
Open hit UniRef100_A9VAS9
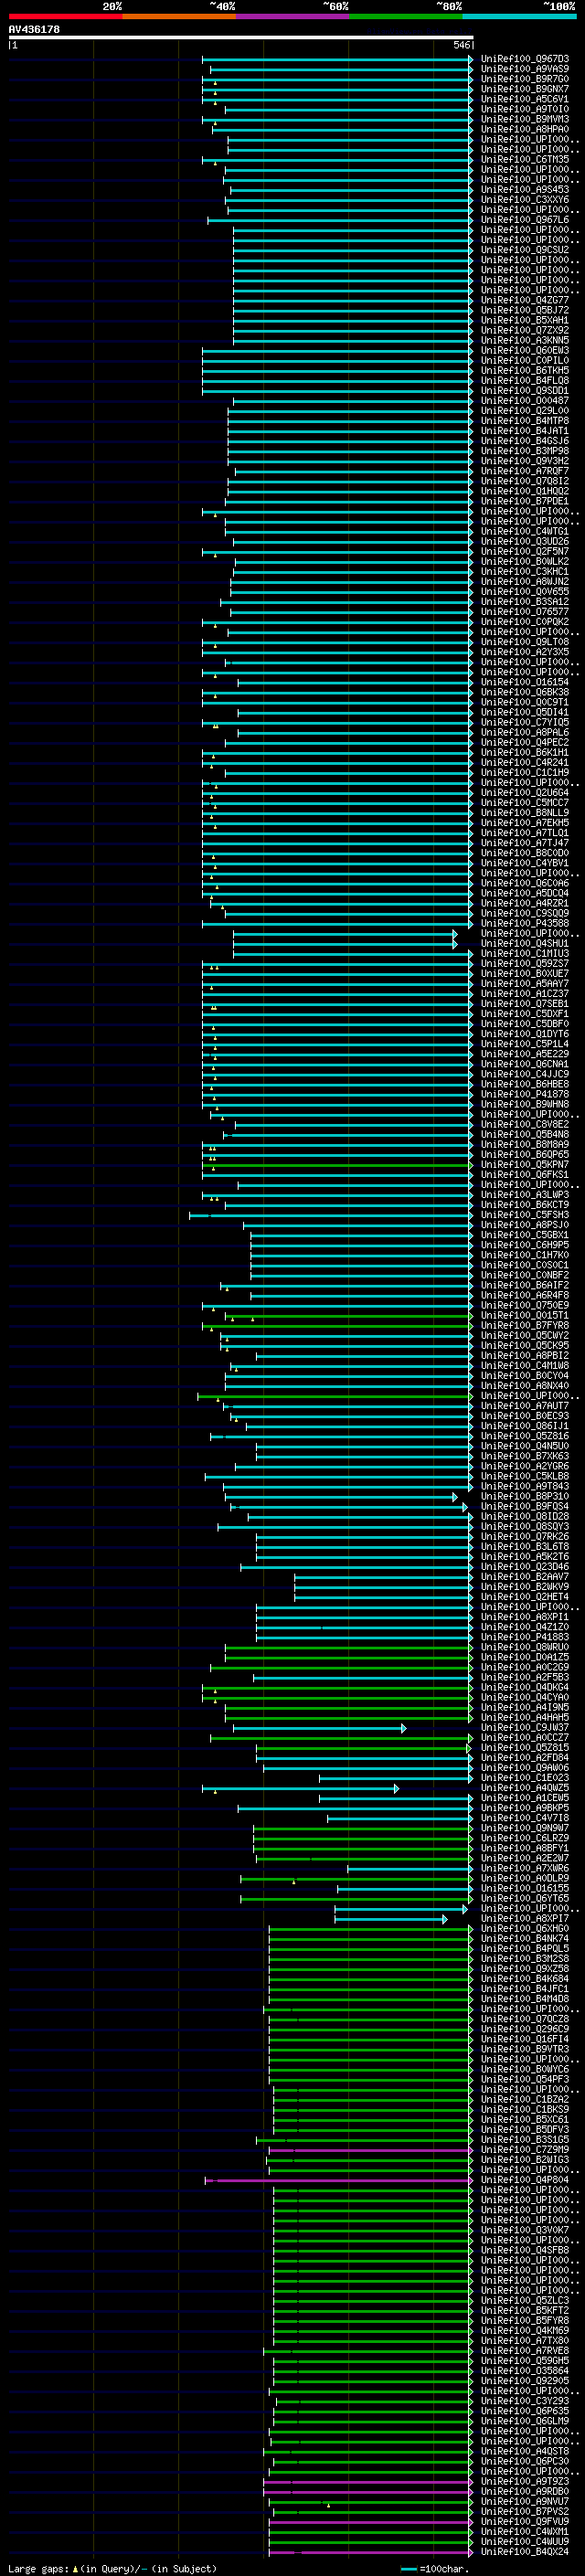(525, 69)
